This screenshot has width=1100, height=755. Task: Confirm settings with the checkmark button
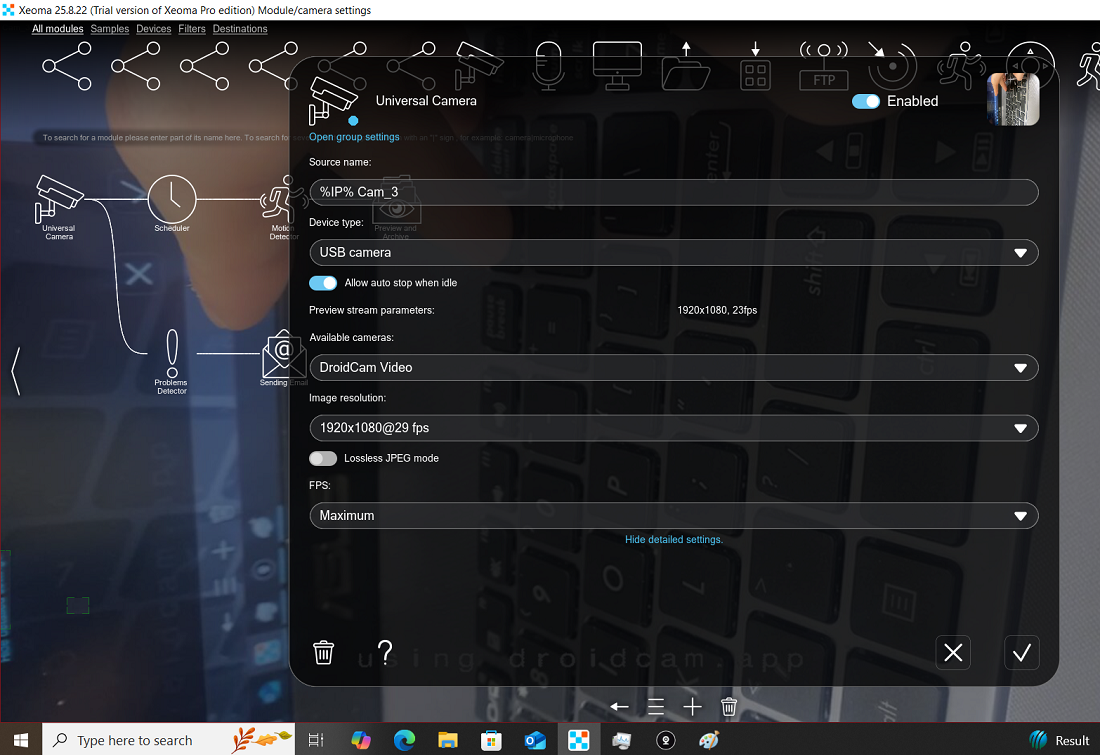pos(1021,652)
